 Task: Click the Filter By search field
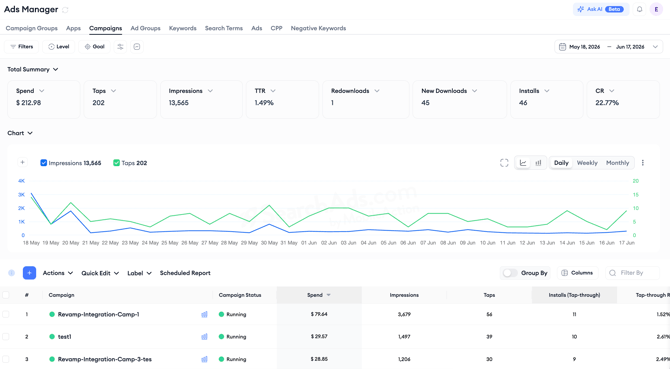[632, 273]
